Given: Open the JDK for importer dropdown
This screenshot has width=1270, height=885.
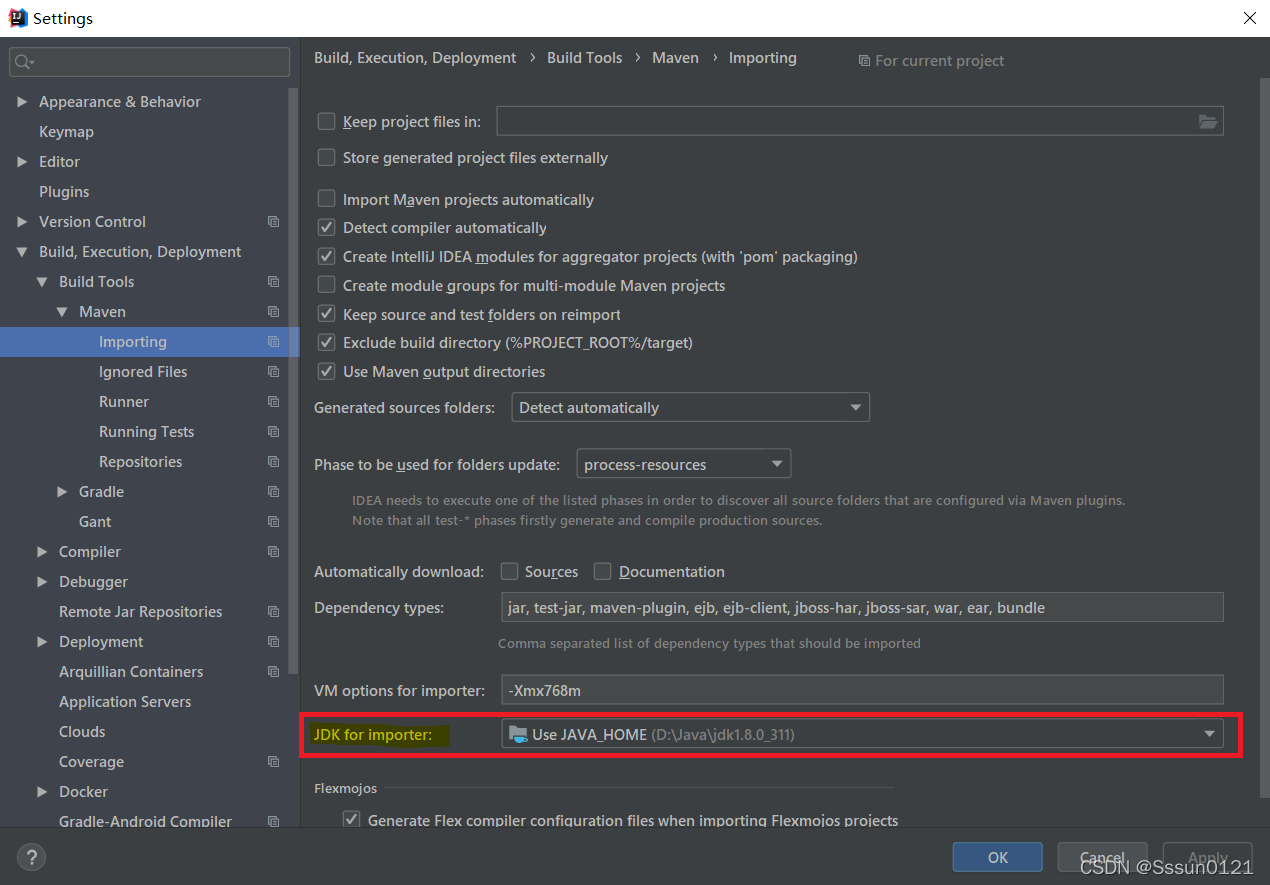Looking at the screenshot, I should click(862, 734).
